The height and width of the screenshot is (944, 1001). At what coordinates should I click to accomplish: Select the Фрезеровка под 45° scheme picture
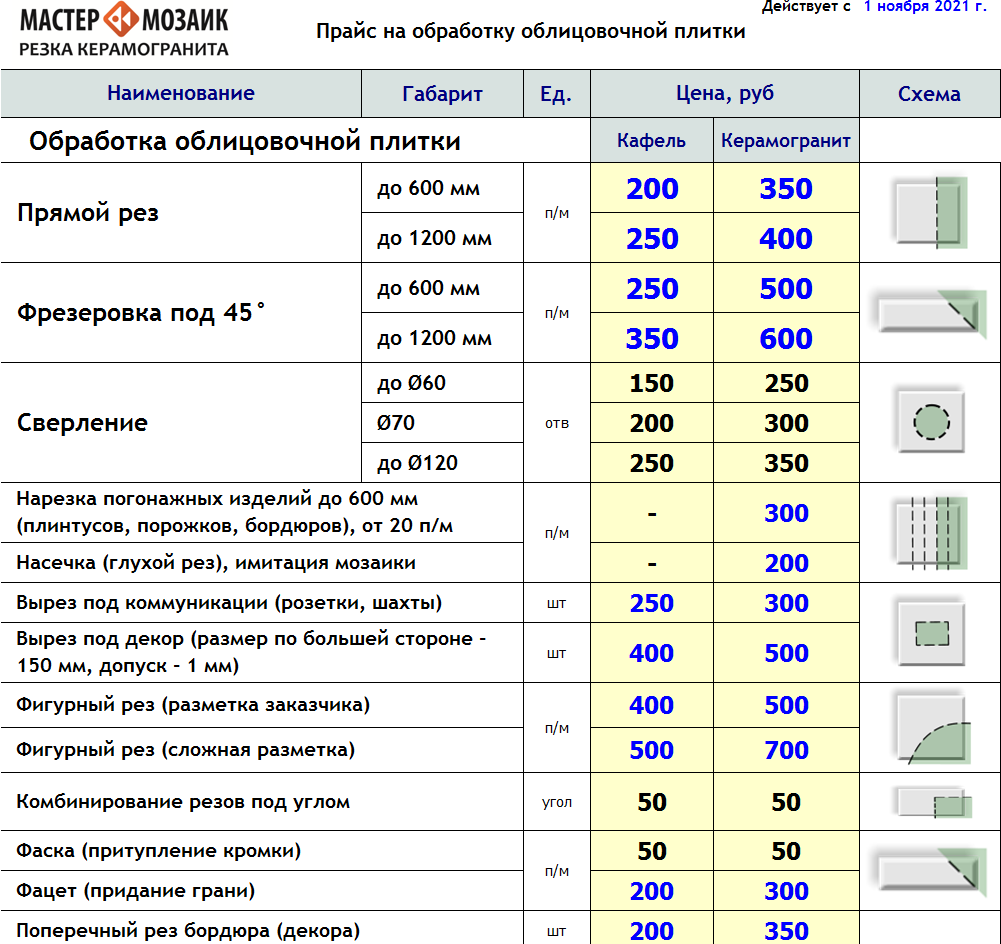(x=930, y=312)
